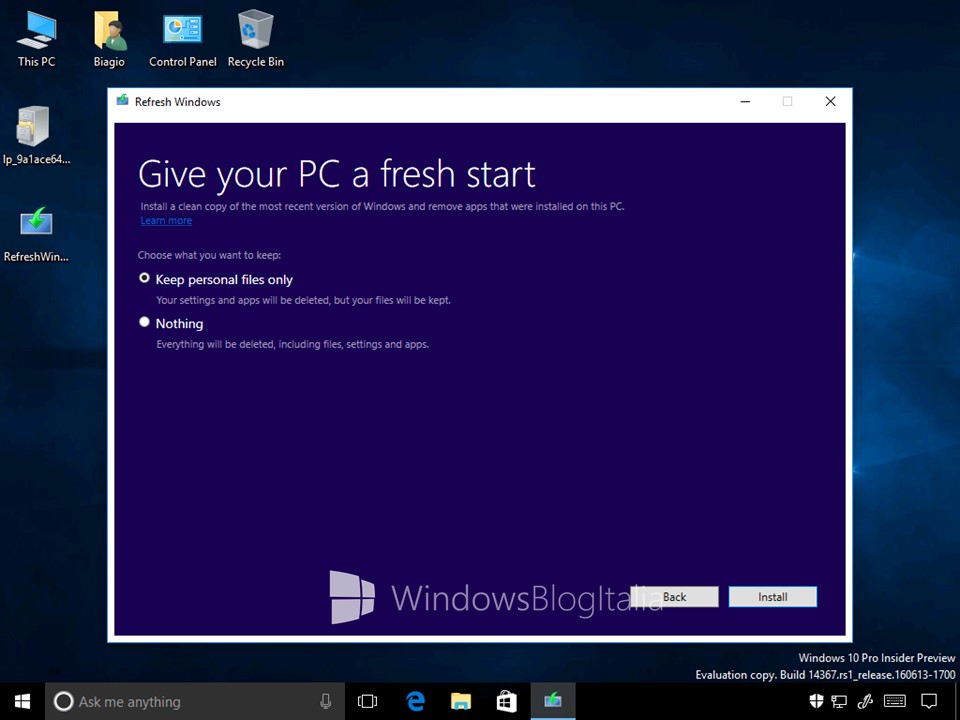Open File Explorer from the taskbar
The width and height of the screenshot is (960, 720).
pos(461,701)
